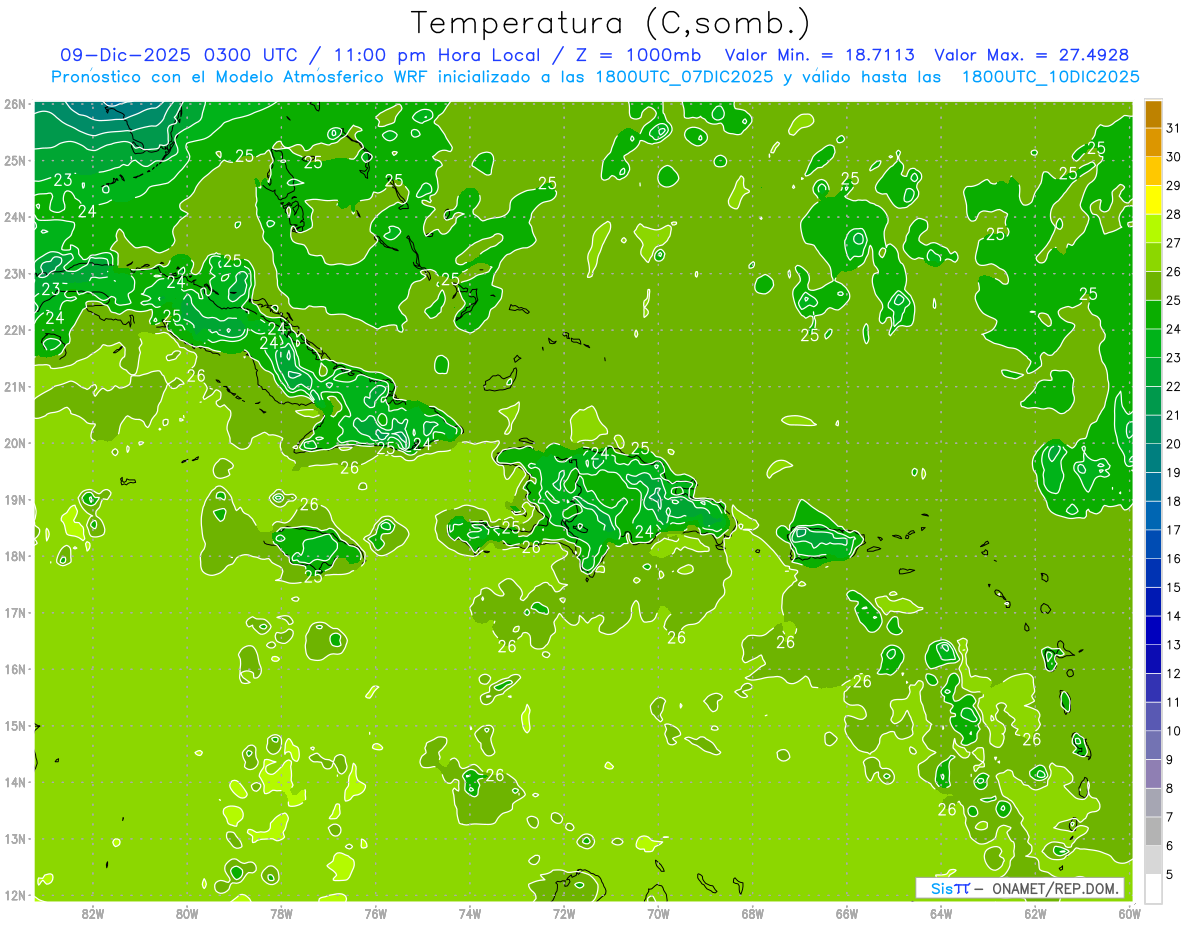Click the yellow swatch between 28 and 29
The width and height of the screenshot is (1200, 927).
click(x=1153, y=200)
